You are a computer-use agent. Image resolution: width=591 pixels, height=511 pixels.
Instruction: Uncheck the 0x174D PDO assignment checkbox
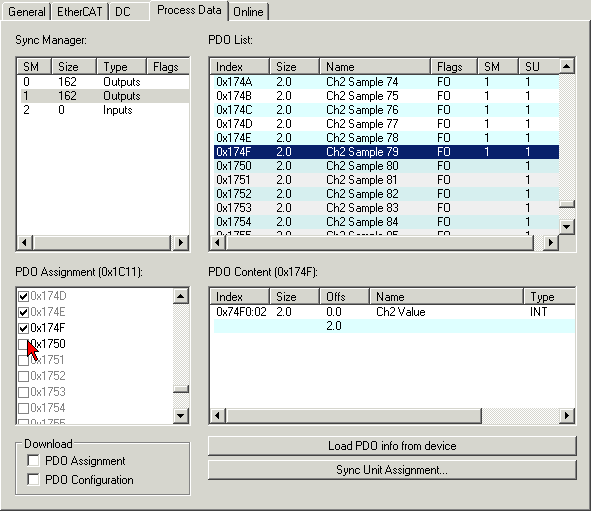coord(23,296)
